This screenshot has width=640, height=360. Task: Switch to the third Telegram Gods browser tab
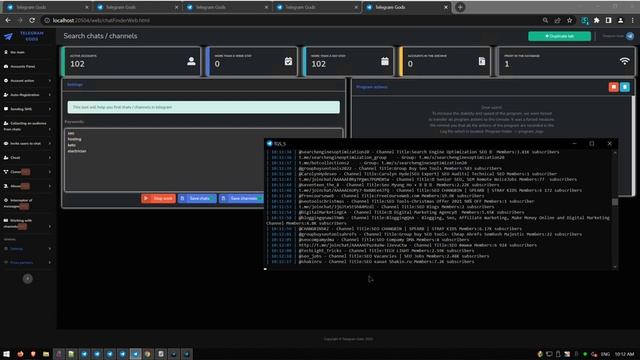pos(227,7)
